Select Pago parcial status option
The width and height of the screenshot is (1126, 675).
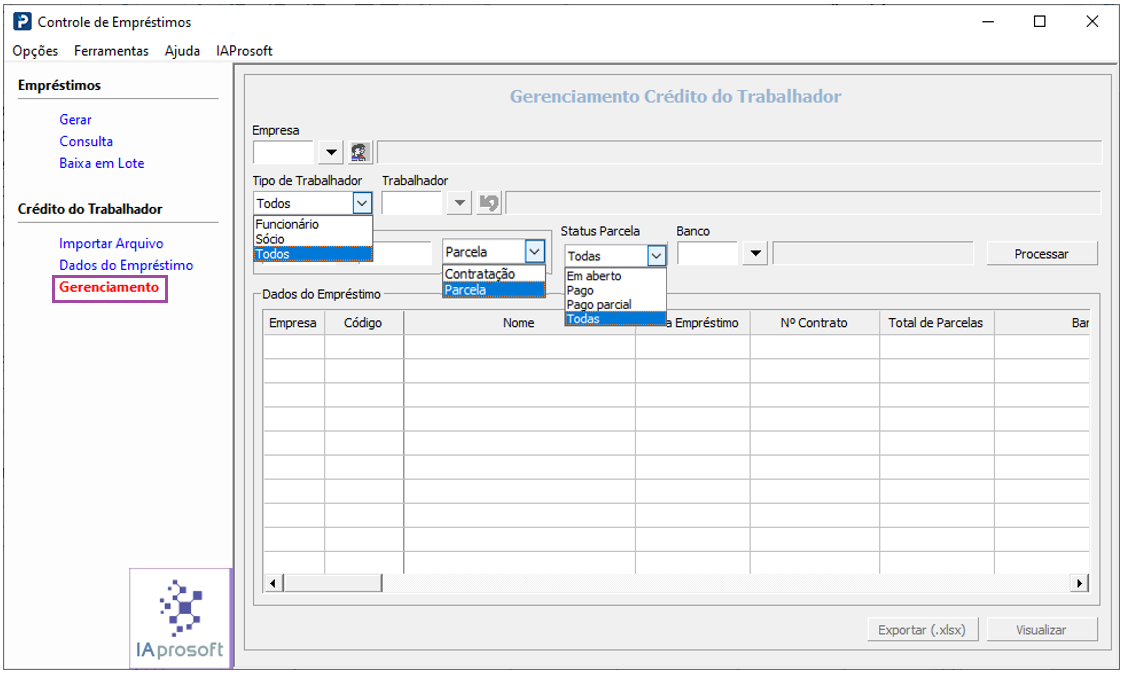tap(599, 305)
